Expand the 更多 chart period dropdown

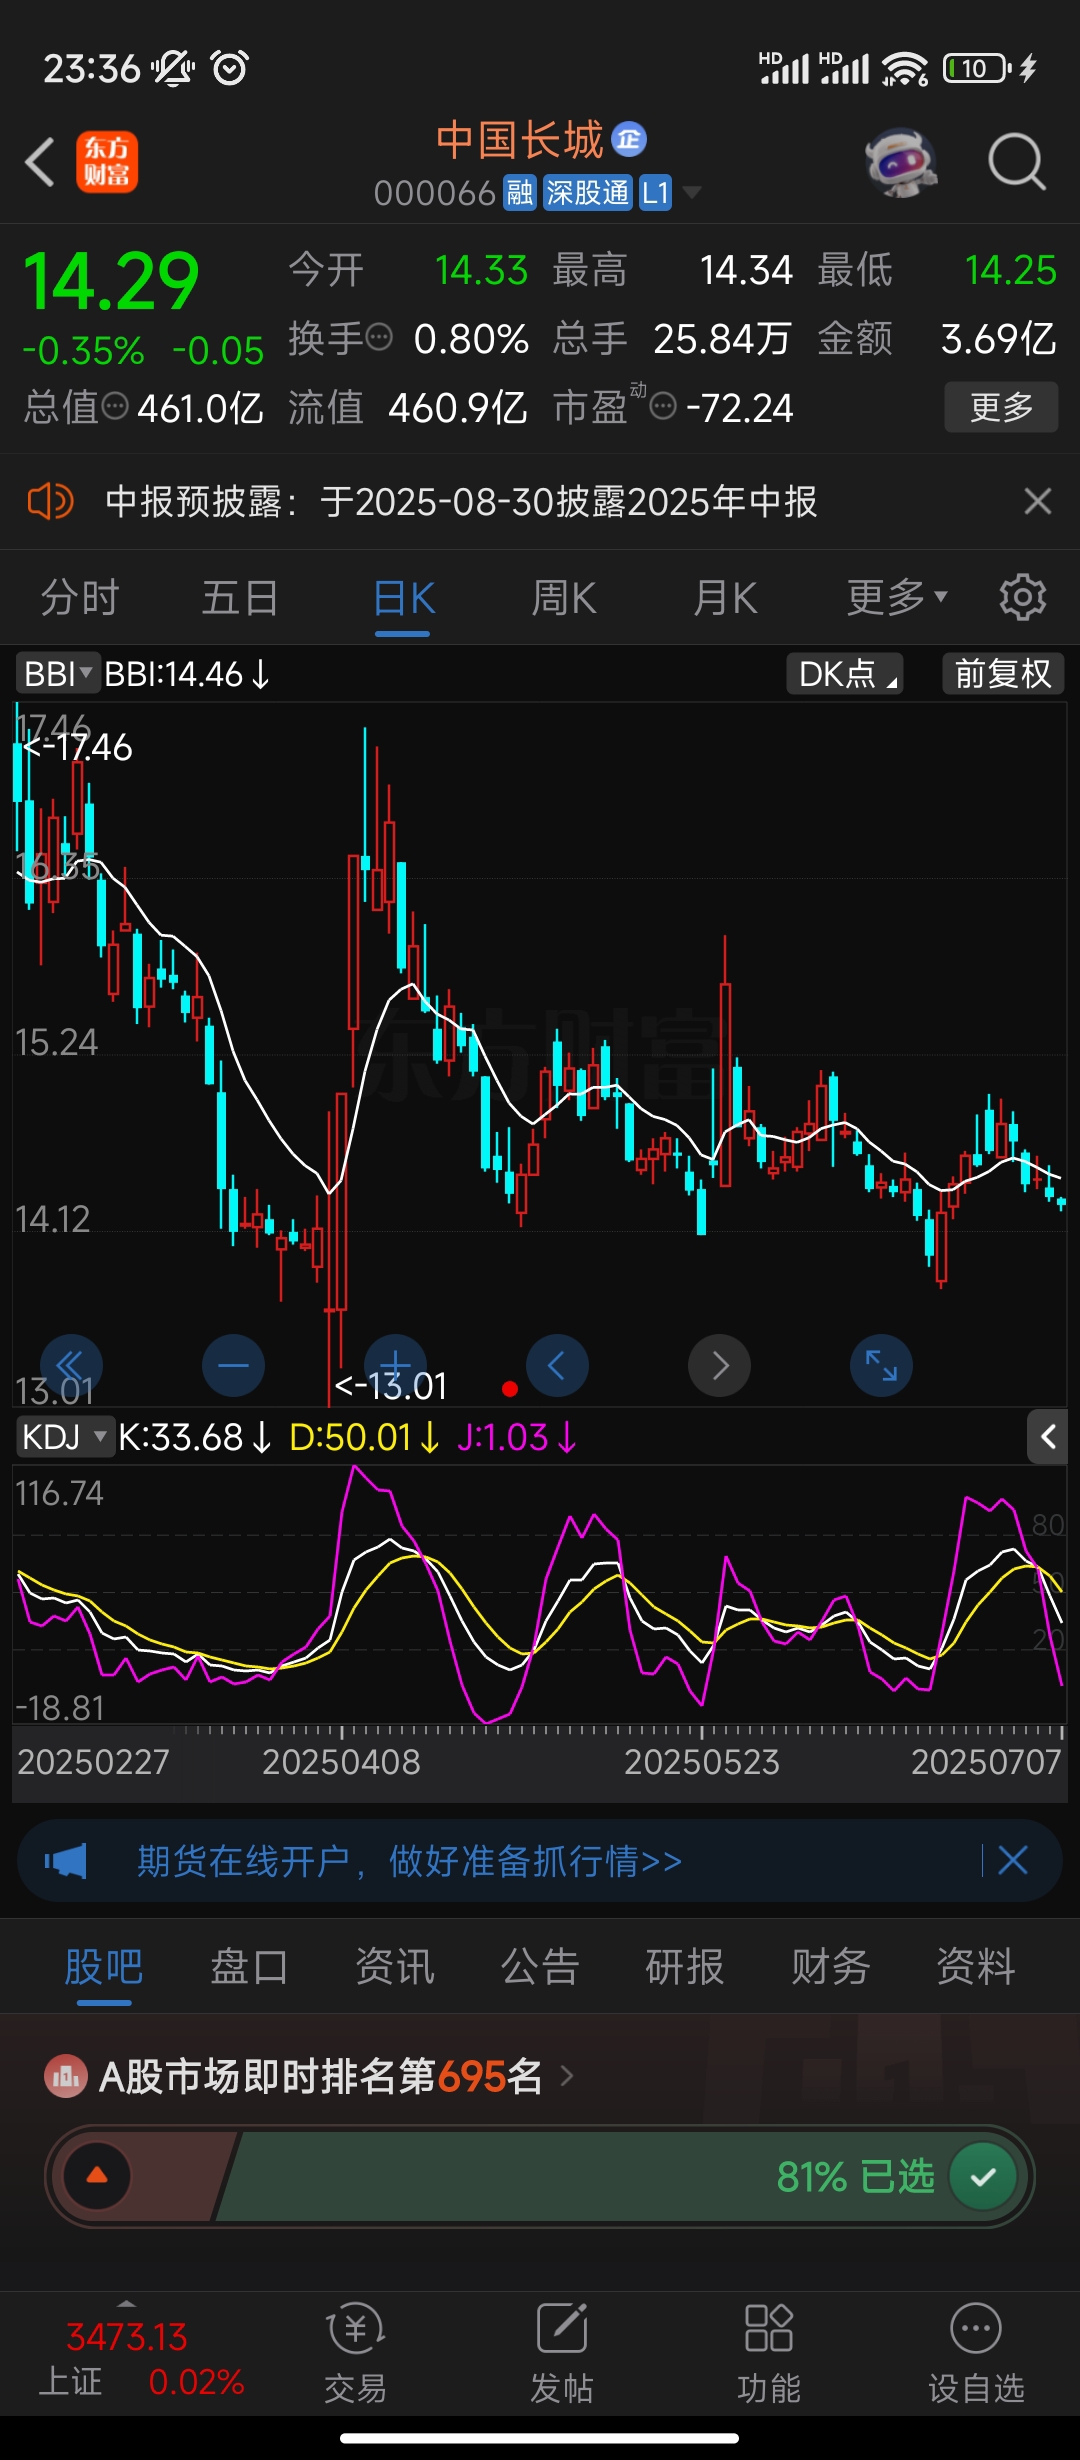[x=896, y=598]
